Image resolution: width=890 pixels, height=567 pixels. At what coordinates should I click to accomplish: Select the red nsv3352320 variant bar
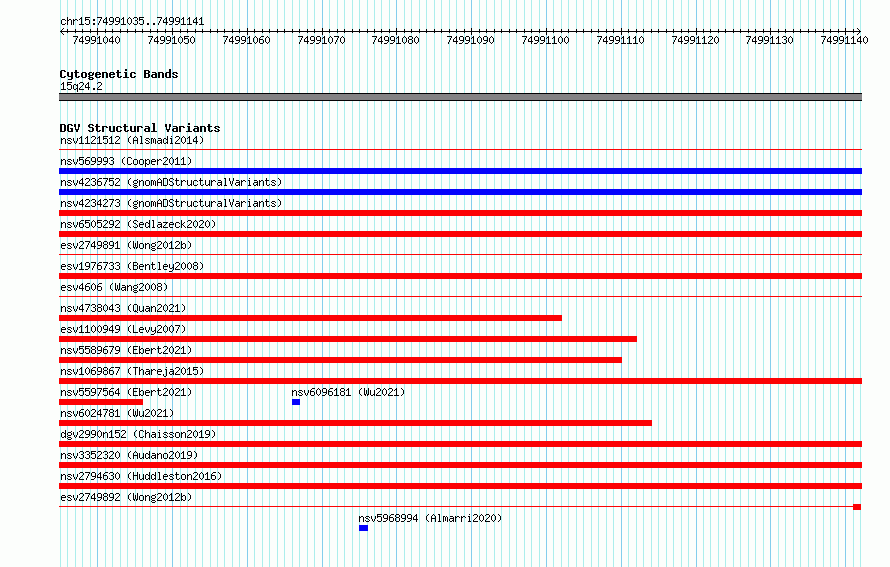point(460,465)
